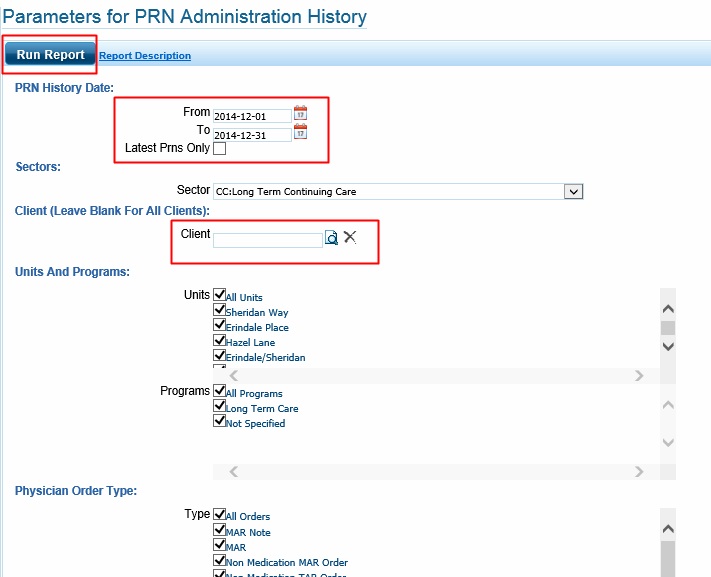This screenshot has width=711, height=577.
Task: Click the Run Report button
Action: [50, 55]
